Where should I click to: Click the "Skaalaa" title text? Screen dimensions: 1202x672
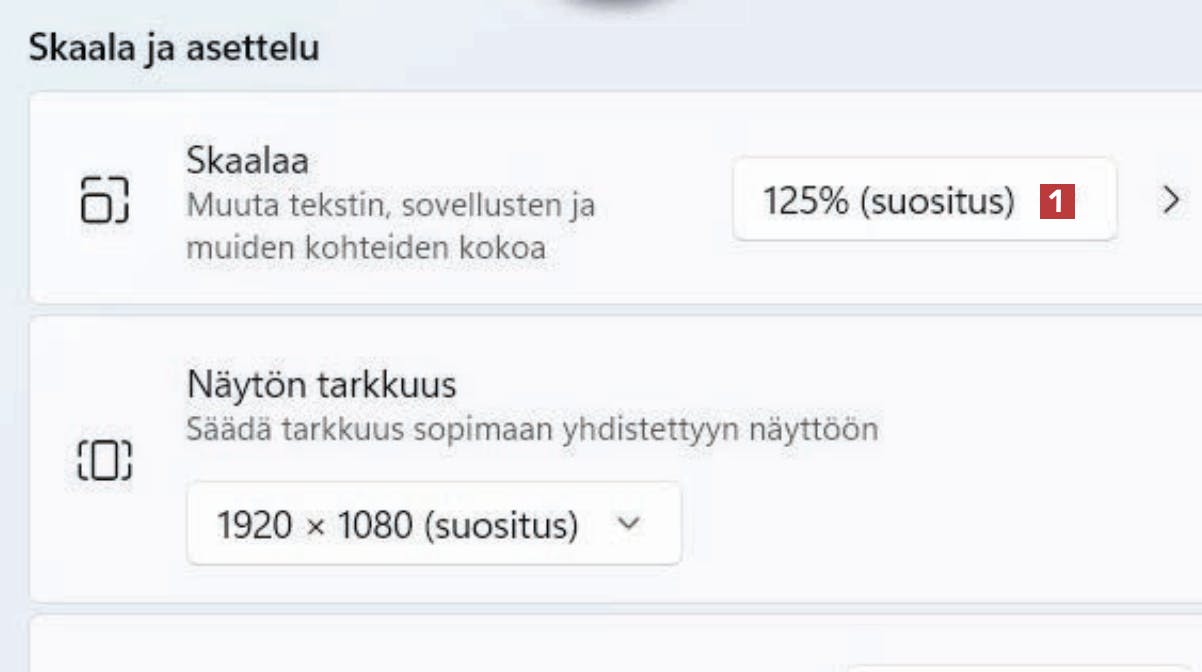coord(247,159)
